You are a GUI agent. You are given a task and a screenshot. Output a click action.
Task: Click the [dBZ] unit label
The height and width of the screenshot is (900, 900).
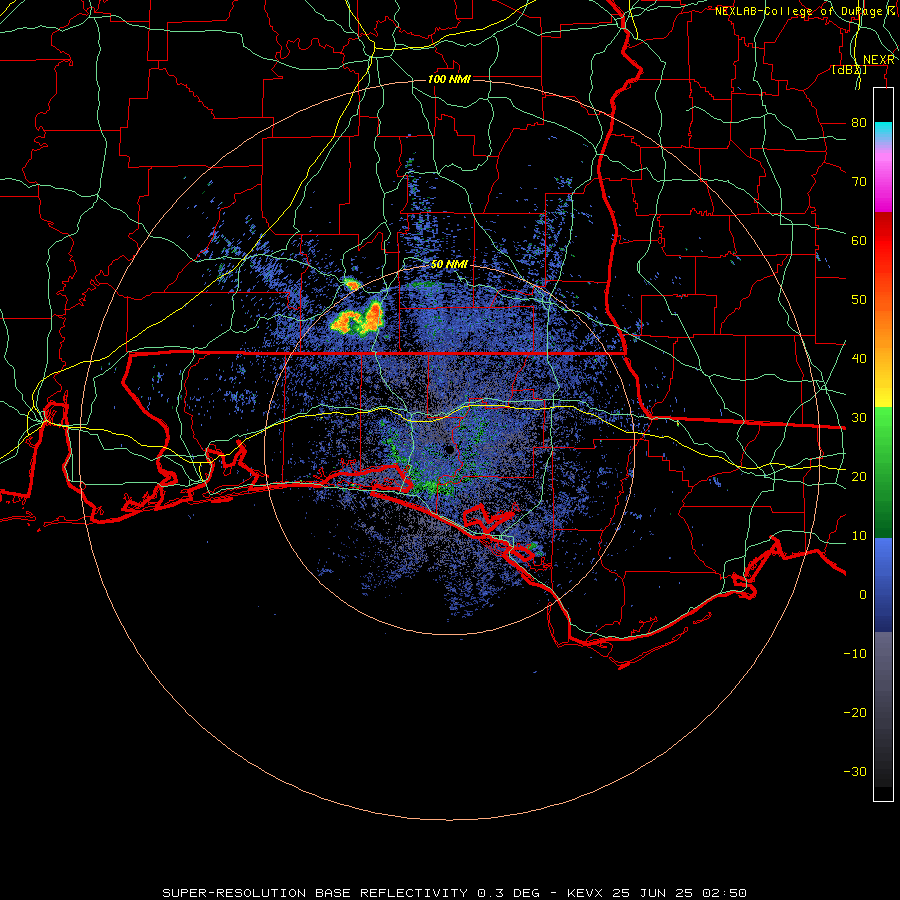coord(849,69)
